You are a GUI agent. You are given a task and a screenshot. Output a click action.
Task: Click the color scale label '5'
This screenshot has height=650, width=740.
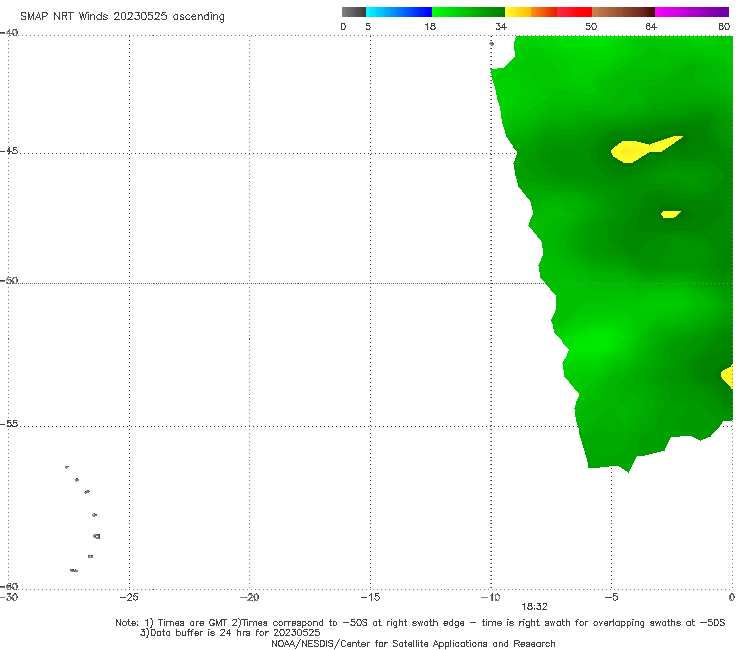(x=368, y=26)
